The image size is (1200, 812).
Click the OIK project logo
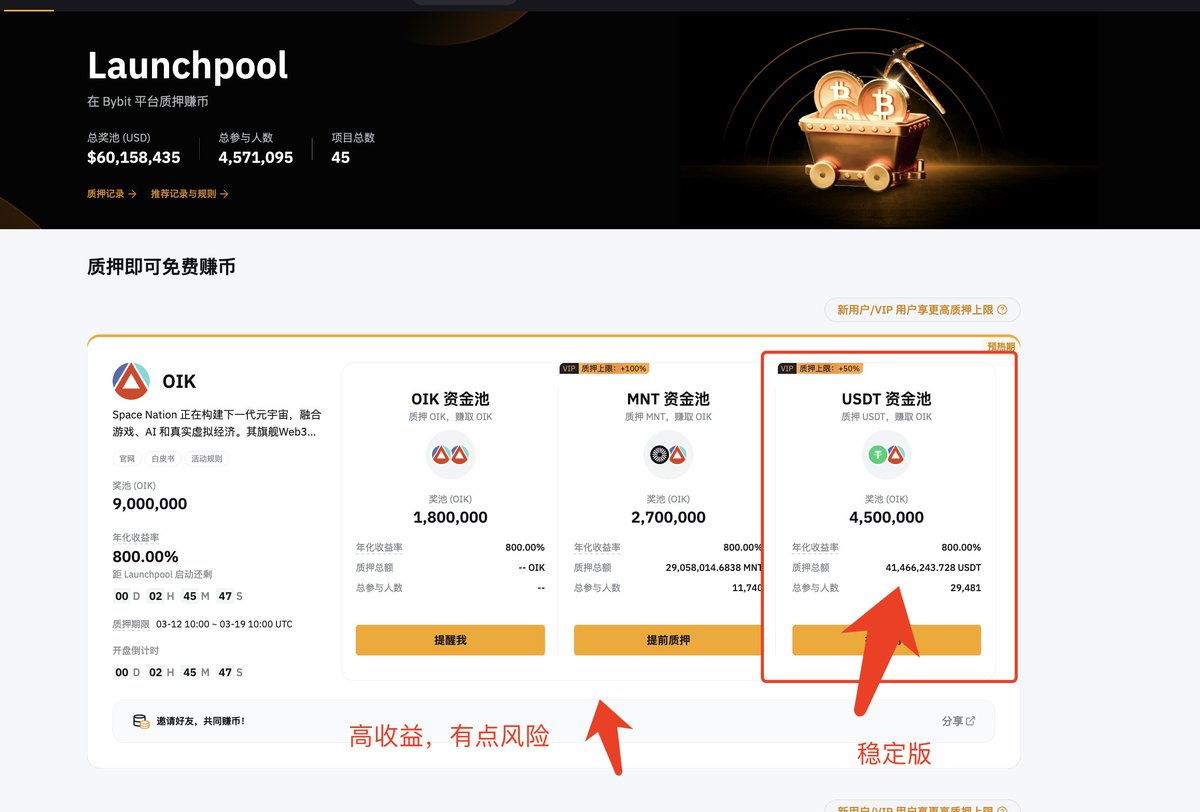tap(130, 381)
